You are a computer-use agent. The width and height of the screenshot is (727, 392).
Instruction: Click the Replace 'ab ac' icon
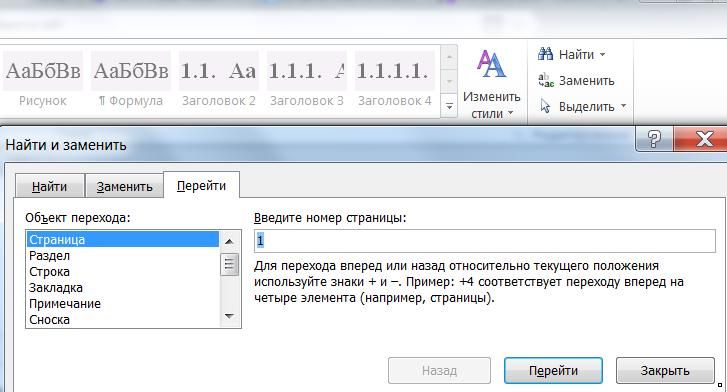point(546,80)
